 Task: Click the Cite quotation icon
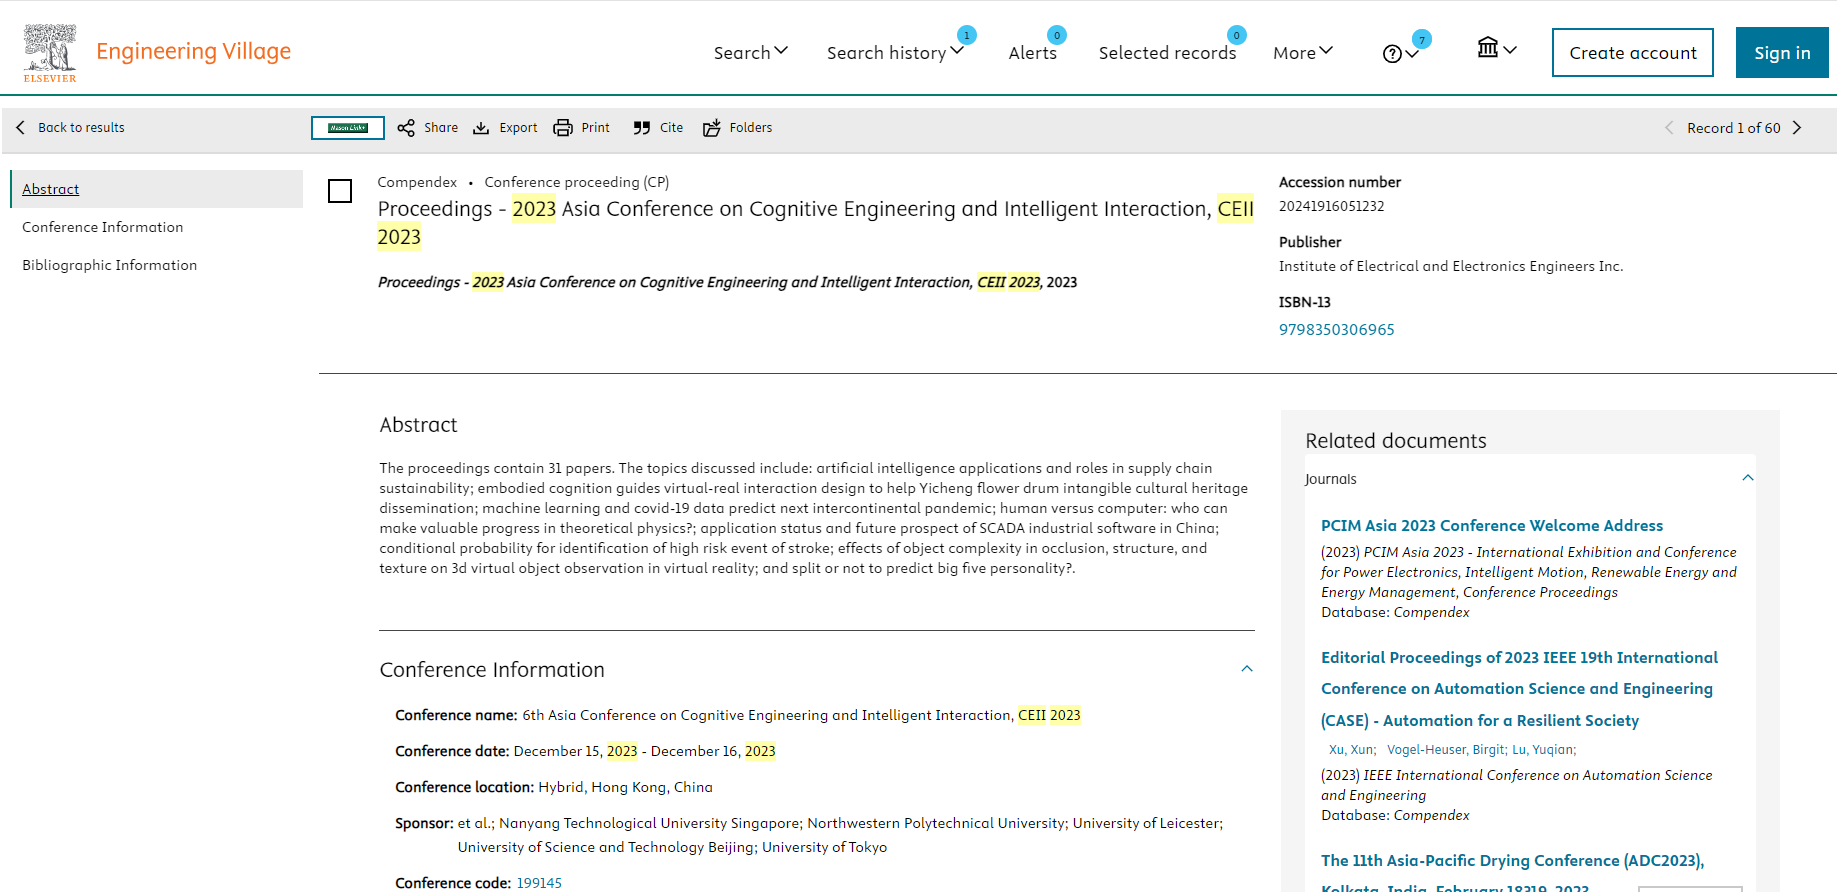(642, 128)
